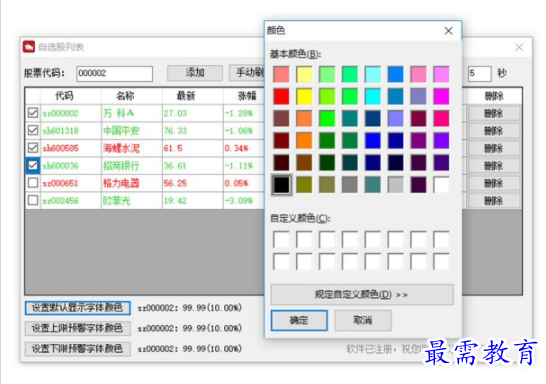Image resolution: width=546 pixels, height=384 pixels.
Task: Click 设置下限预警字体颜色 button
Action: pos(78,349)
